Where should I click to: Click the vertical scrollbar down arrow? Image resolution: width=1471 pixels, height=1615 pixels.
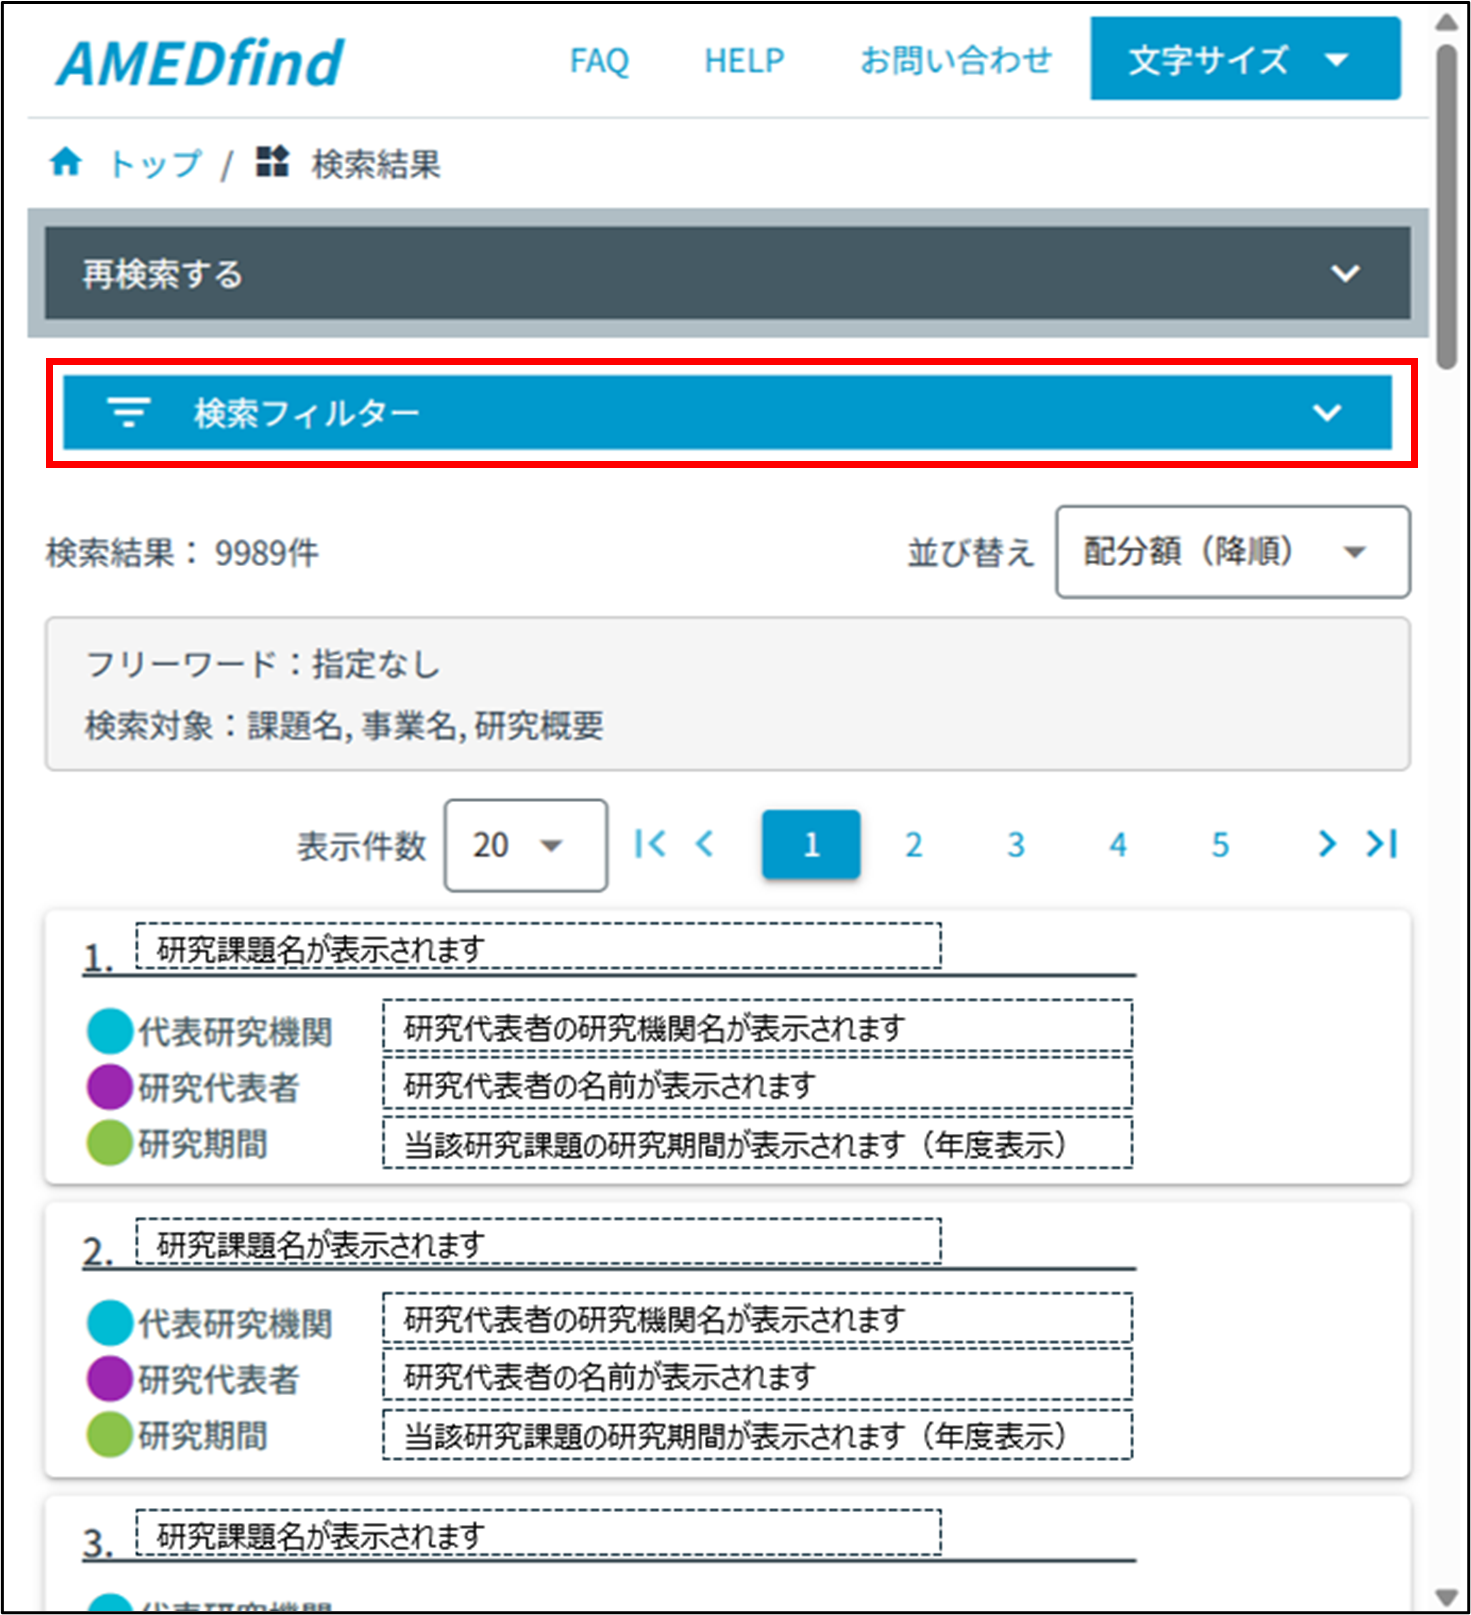pos(1446,1597)
